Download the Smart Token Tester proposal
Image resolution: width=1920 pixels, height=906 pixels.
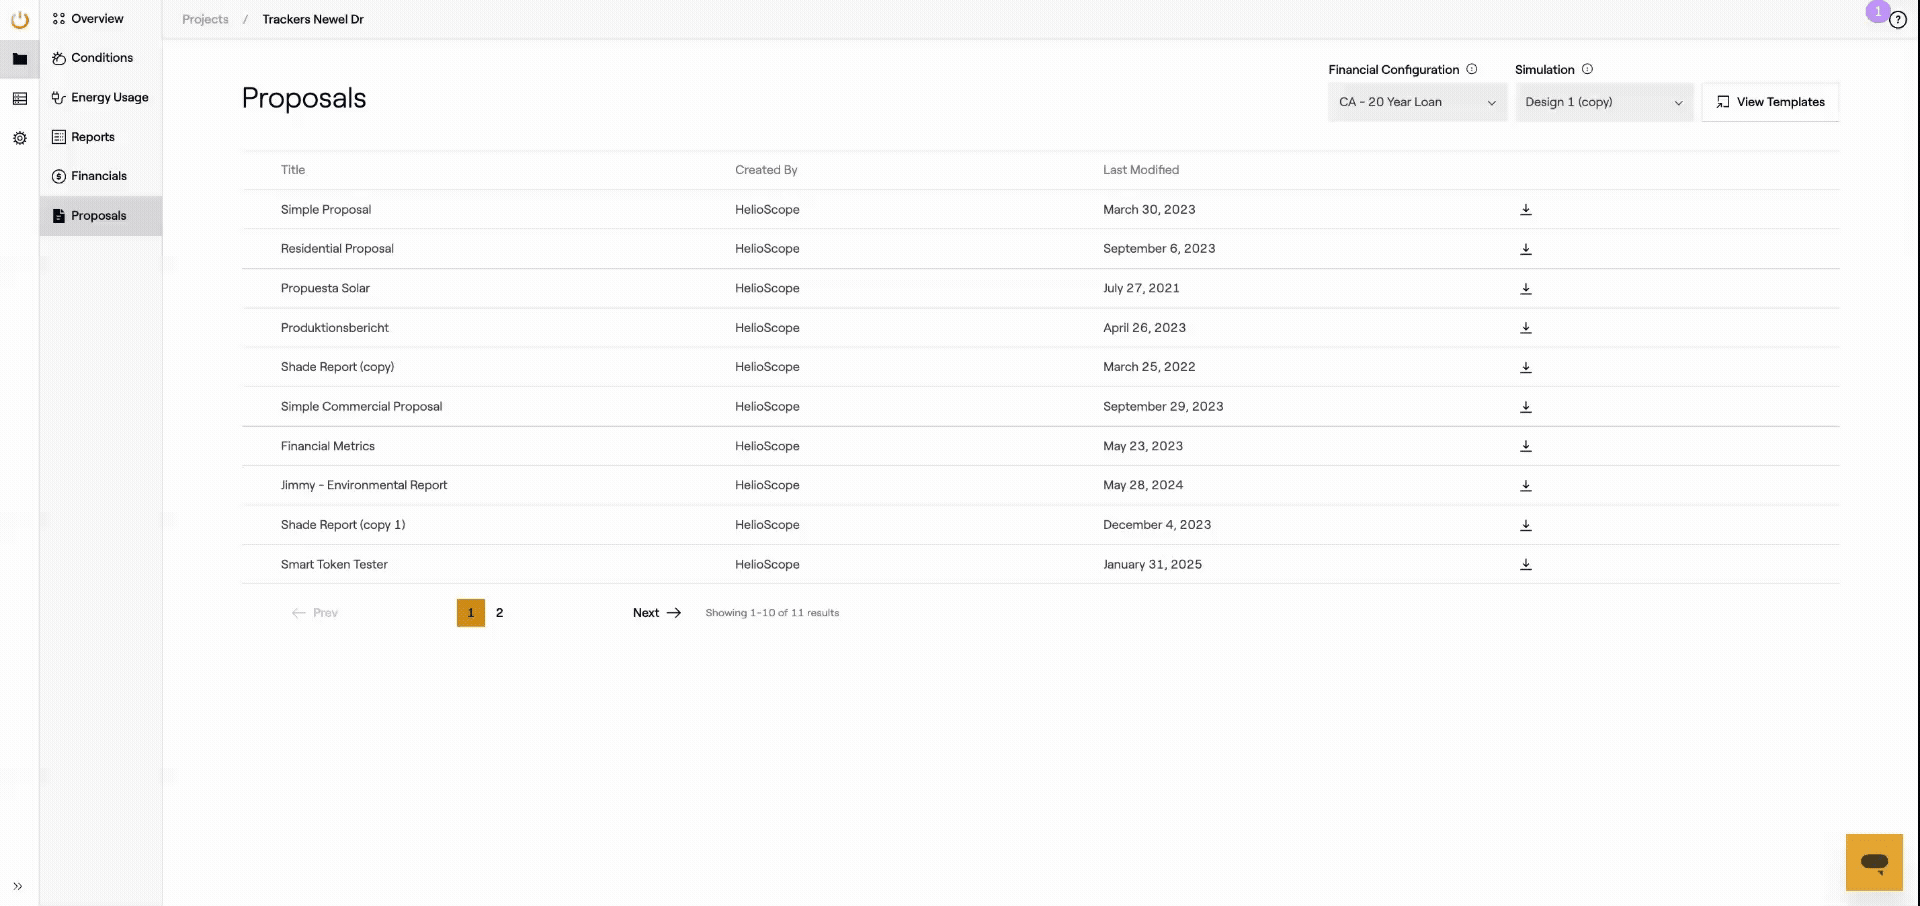click(1525, 565)
